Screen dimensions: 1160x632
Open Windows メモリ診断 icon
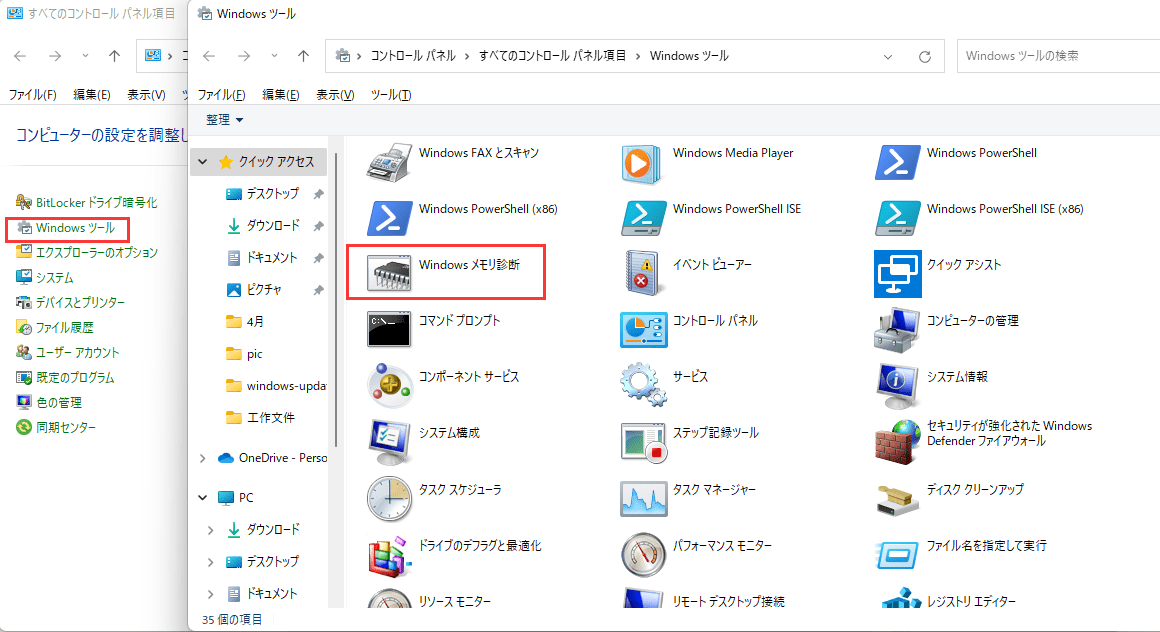click(390, 271)
